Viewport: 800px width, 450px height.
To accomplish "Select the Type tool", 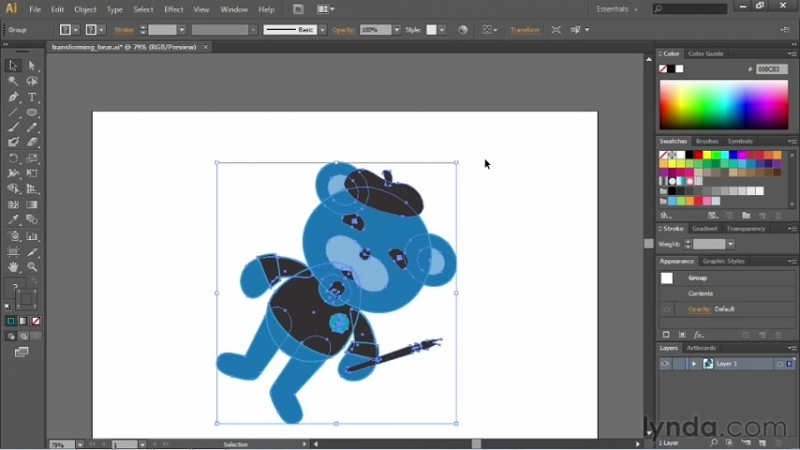I will point(32,97).
